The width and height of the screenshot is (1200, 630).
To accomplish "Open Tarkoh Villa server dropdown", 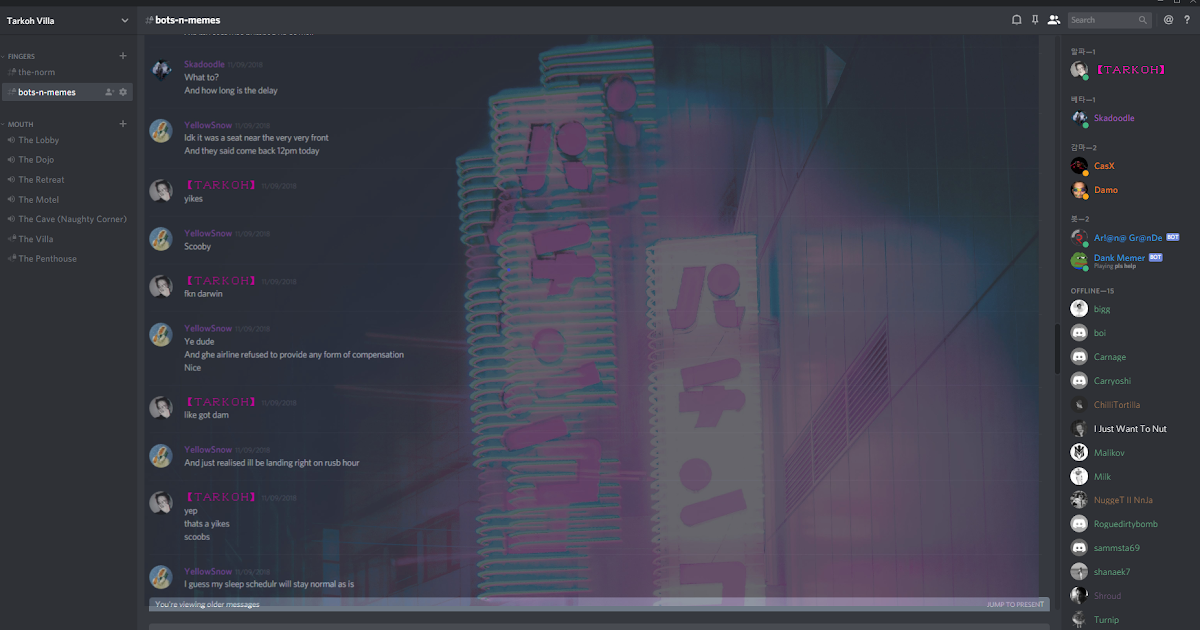I will point(68,20).
